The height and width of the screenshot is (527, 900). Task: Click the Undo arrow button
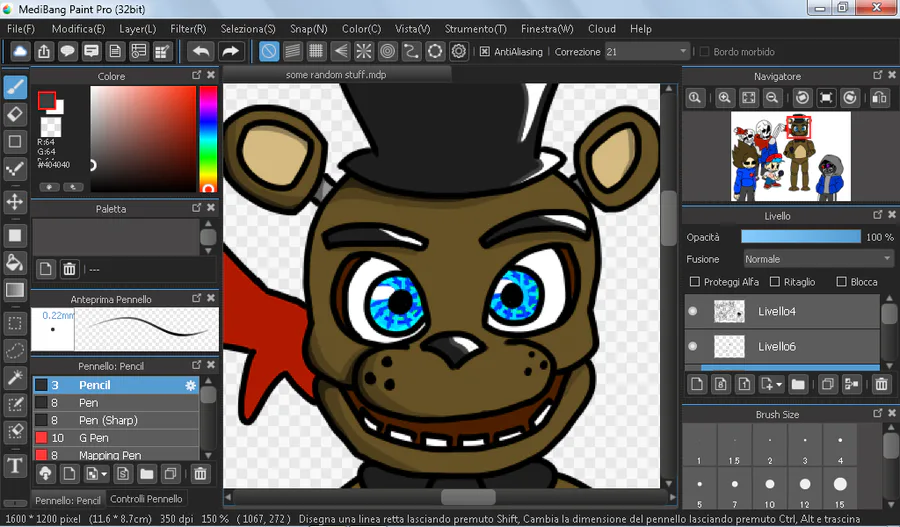pyautogui.click(x=201, y=51)
